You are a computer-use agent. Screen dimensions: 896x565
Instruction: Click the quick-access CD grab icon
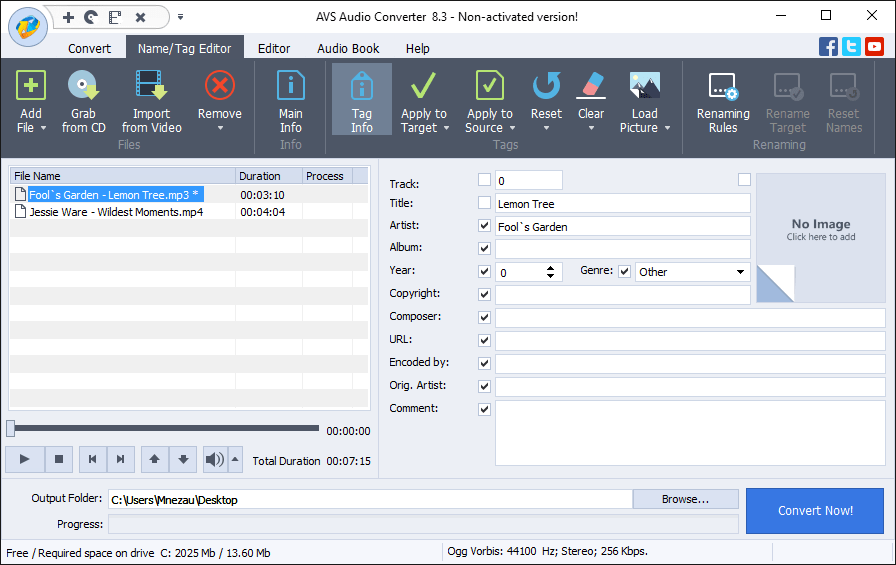point(91,18)
